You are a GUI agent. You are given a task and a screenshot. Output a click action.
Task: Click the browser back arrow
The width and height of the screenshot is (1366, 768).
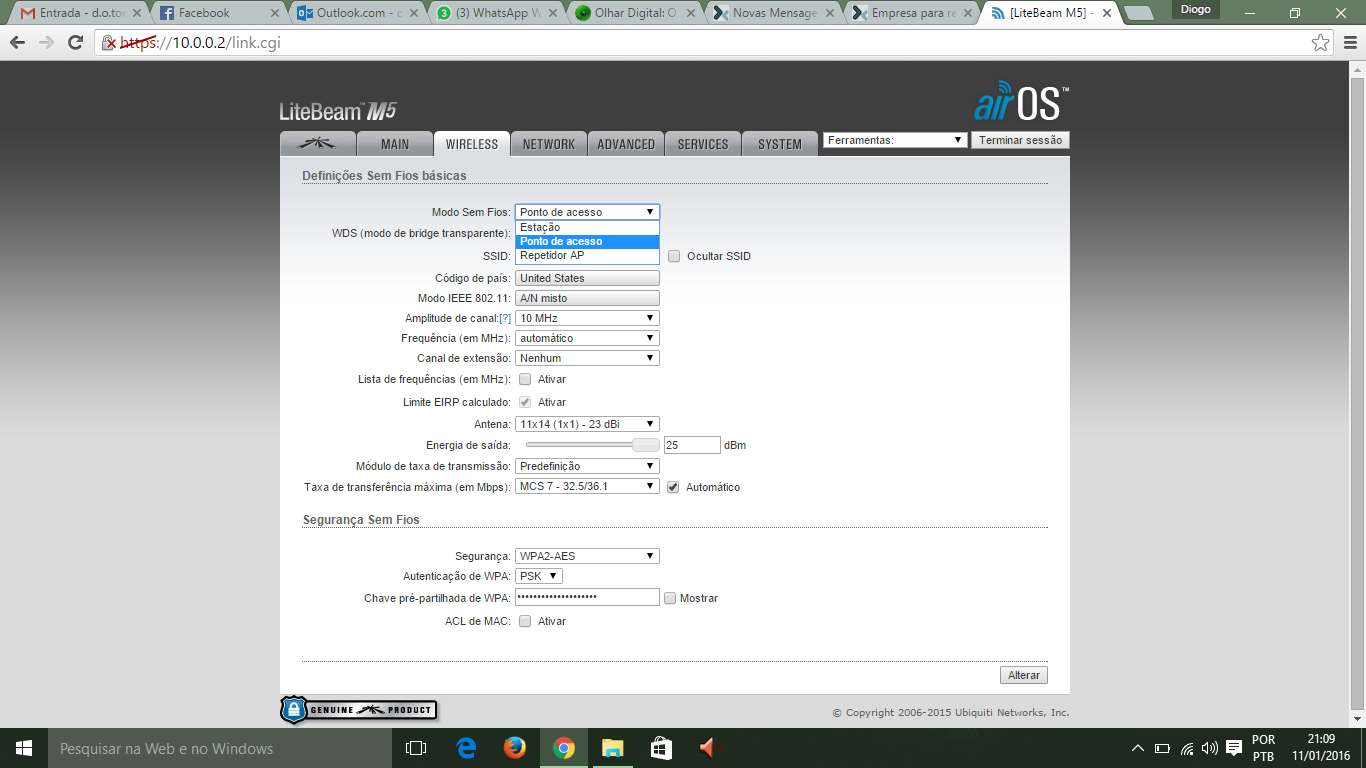pos(17,43)
